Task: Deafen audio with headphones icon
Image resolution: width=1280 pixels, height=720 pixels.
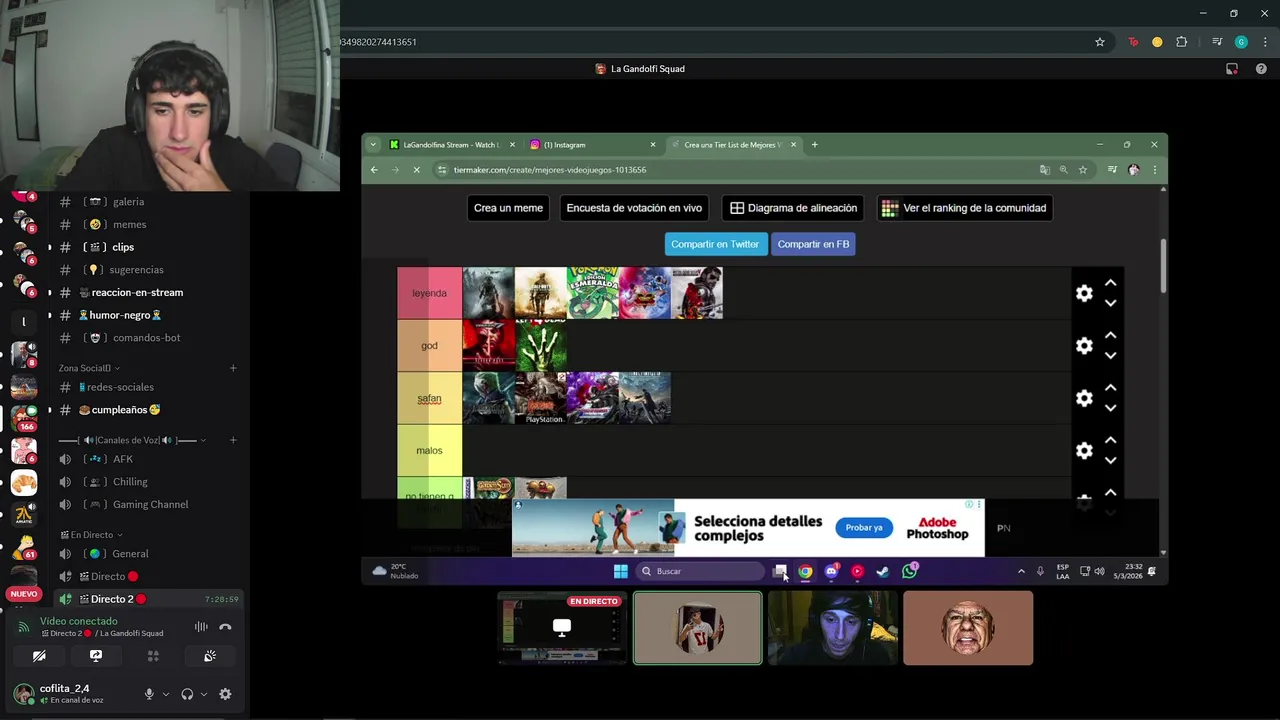Action: click(x=187, y=694)
